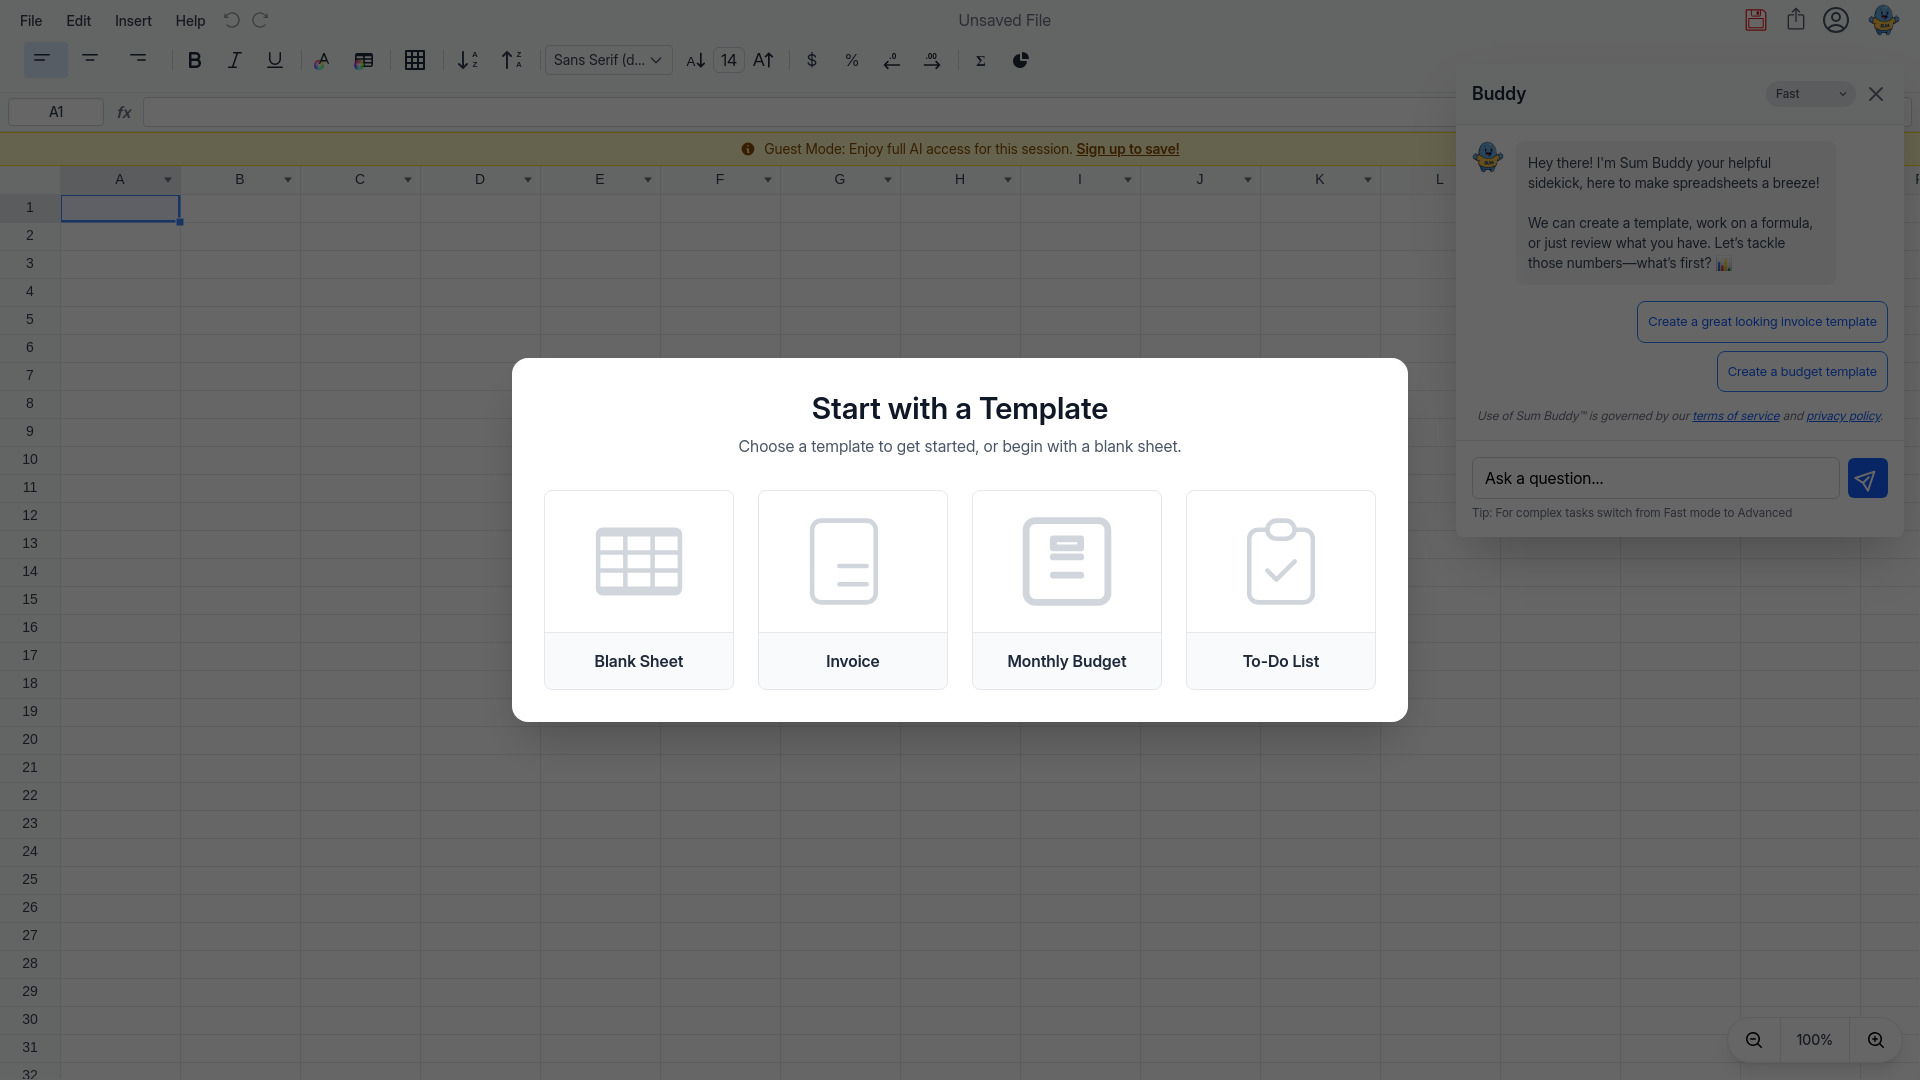
Task: Toggle italic formatting
Action: tap(234, 61)
